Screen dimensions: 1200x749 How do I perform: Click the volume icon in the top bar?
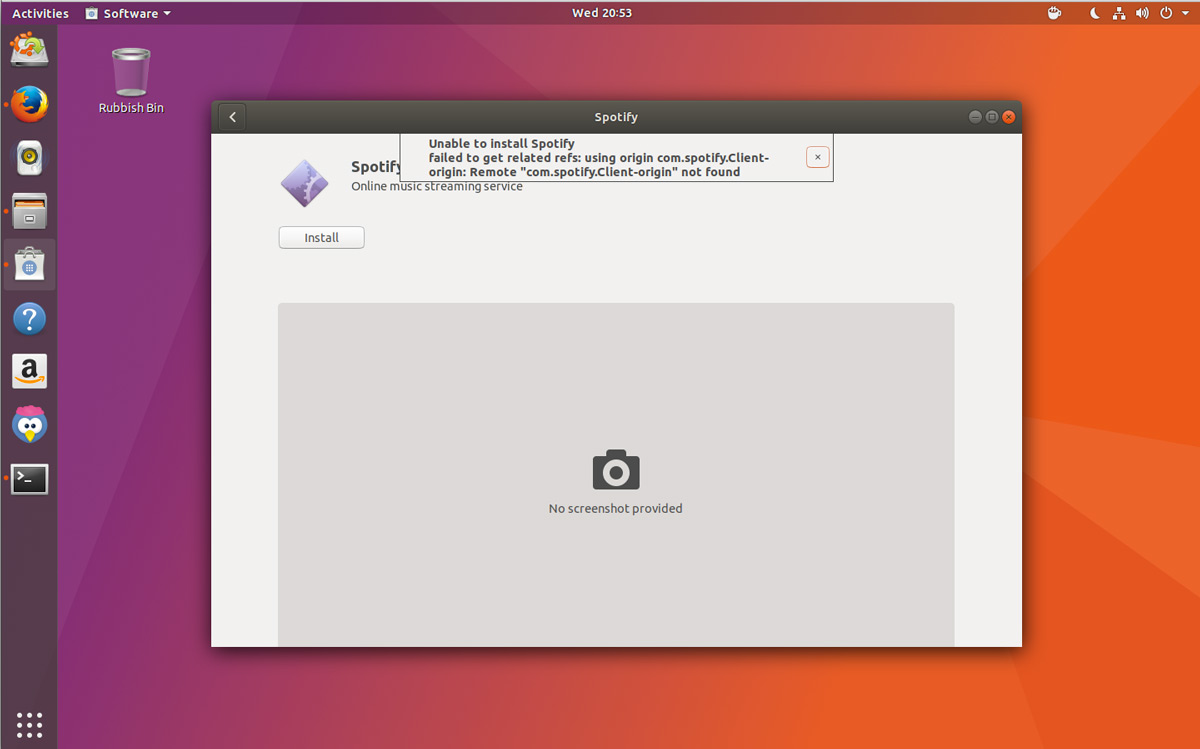tap(1142, 13)
